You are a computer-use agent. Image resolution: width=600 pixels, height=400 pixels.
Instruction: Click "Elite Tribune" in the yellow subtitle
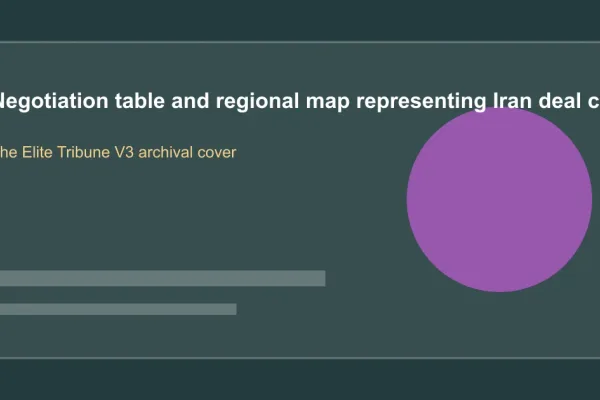(66, 152)
